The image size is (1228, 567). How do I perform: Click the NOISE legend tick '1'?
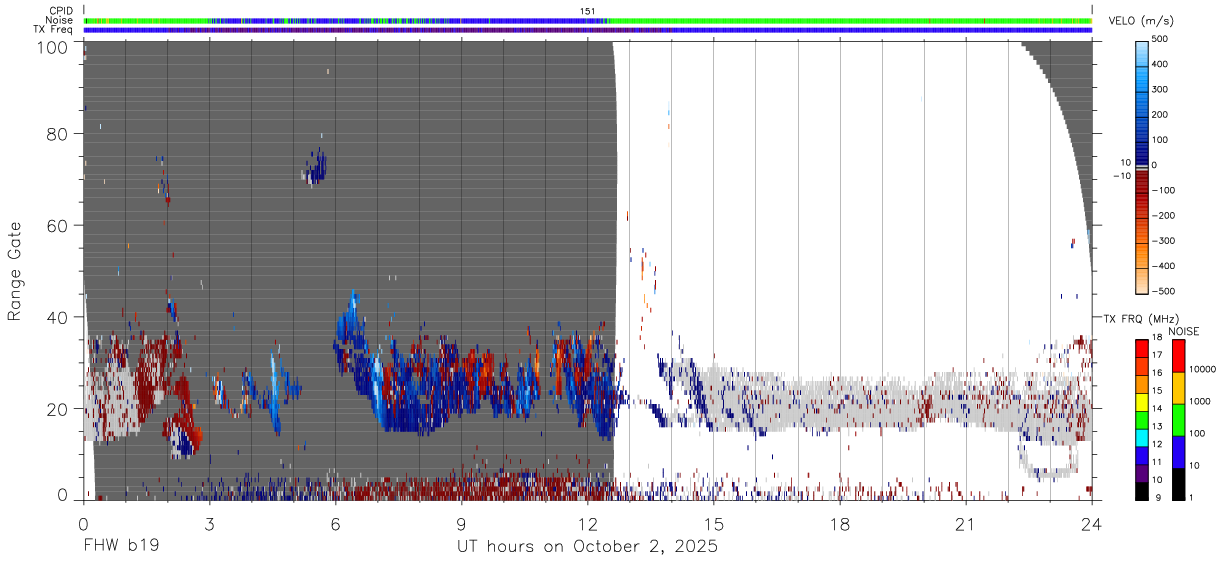pyautogui.click(x=1190, y=497)
